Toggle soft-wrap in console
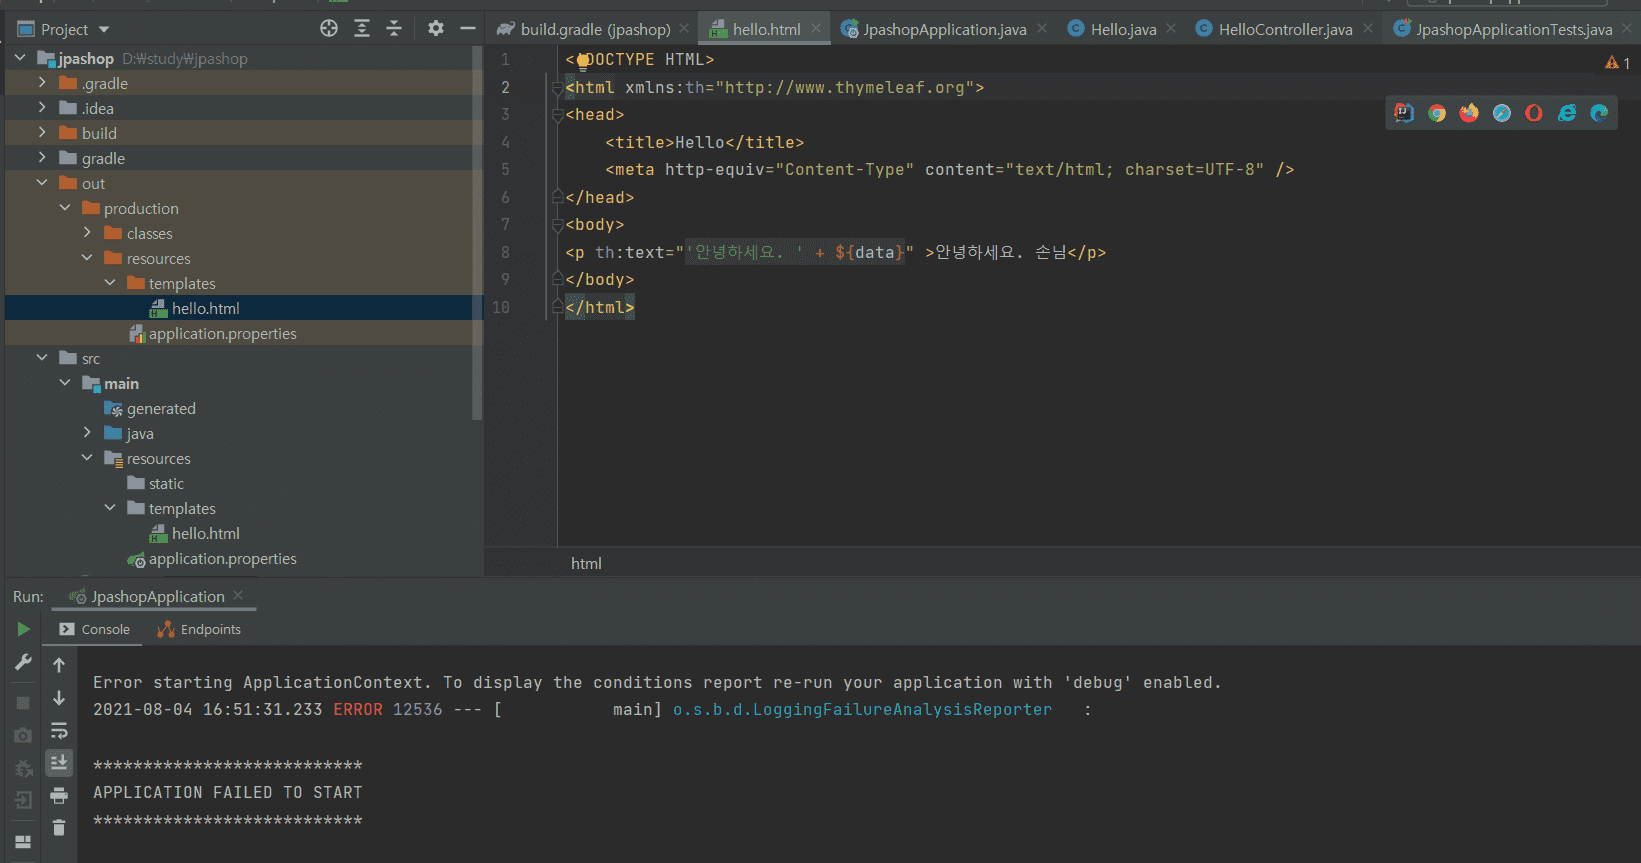Screen dimensions: 1641x863 coord(59,731)
